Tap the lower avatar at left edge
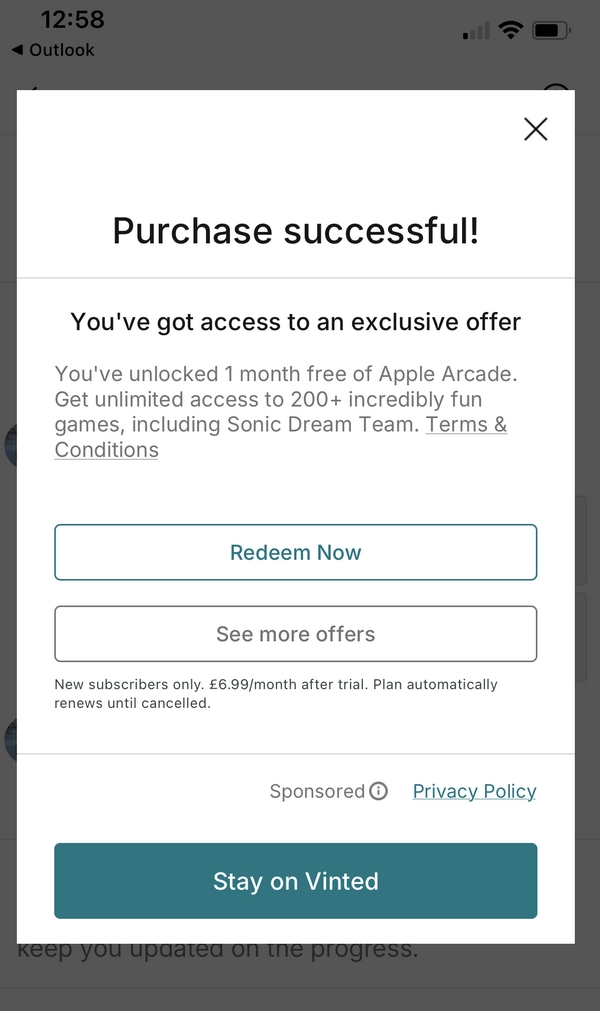This screenshot has width=600, height=1011. (9, 740)
